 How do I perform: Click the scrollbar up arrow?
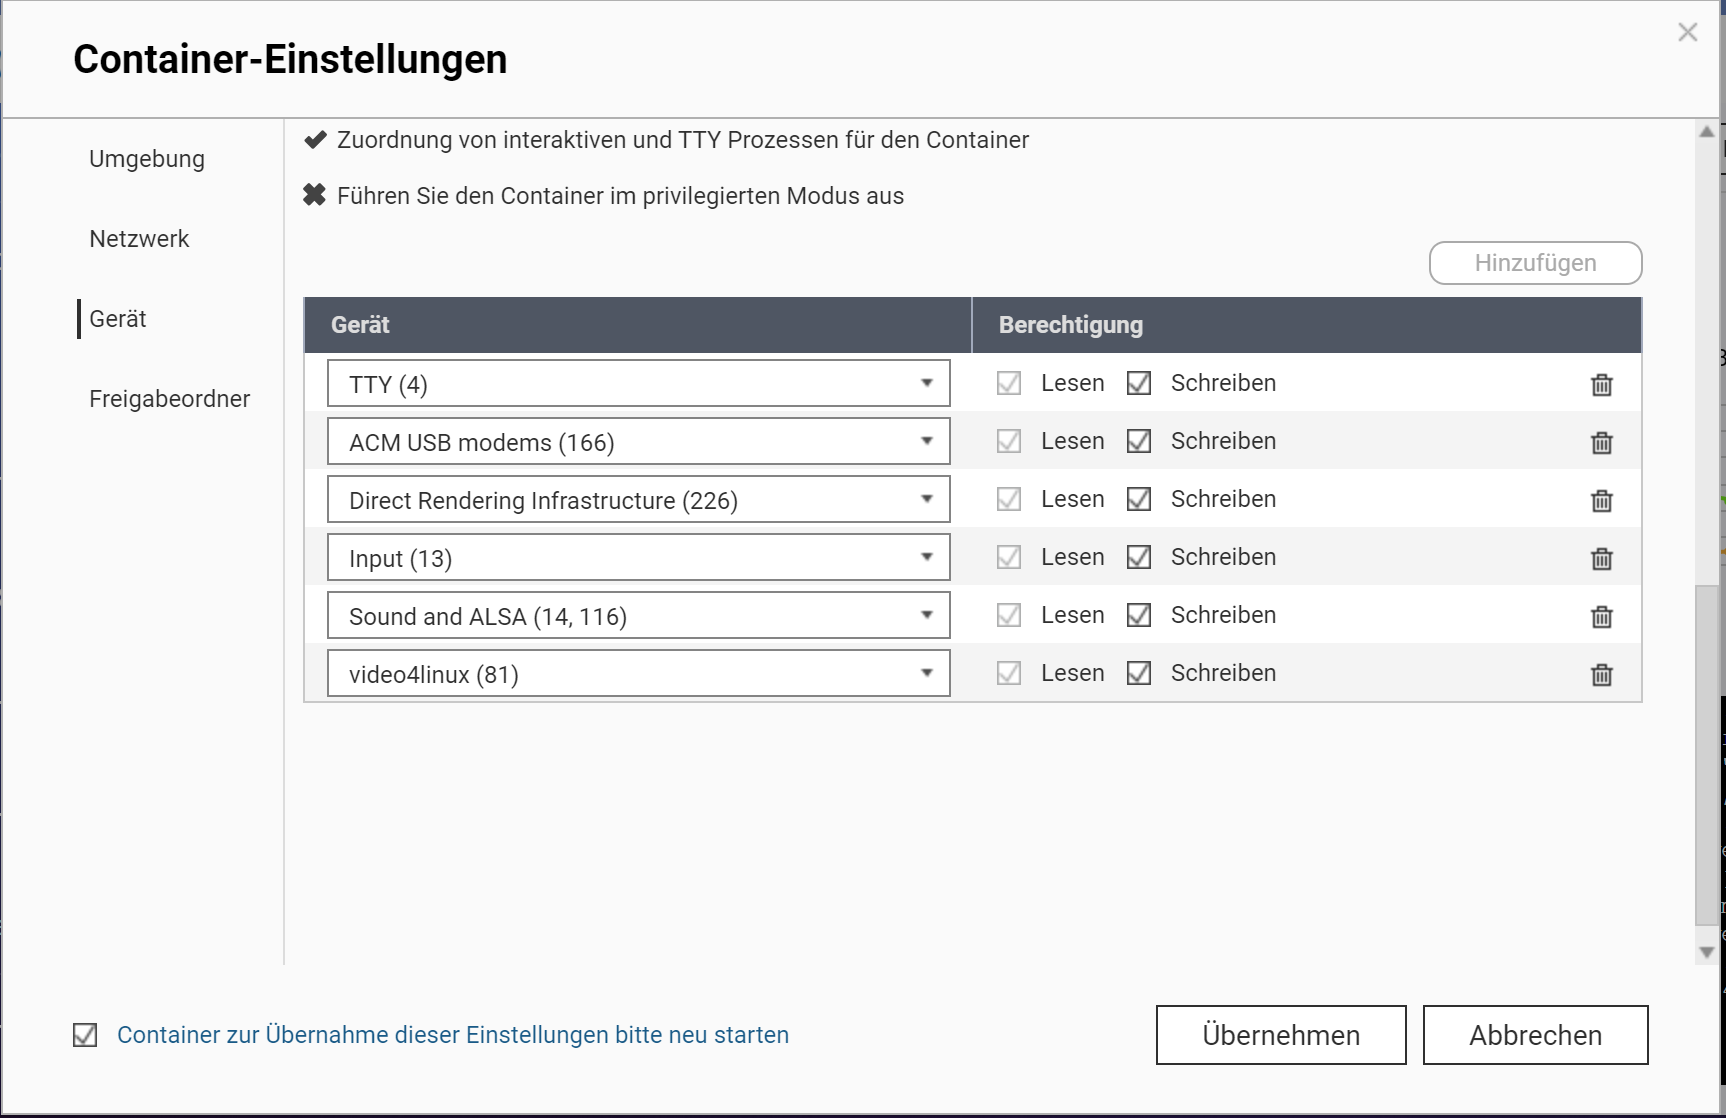[1707, 132]
